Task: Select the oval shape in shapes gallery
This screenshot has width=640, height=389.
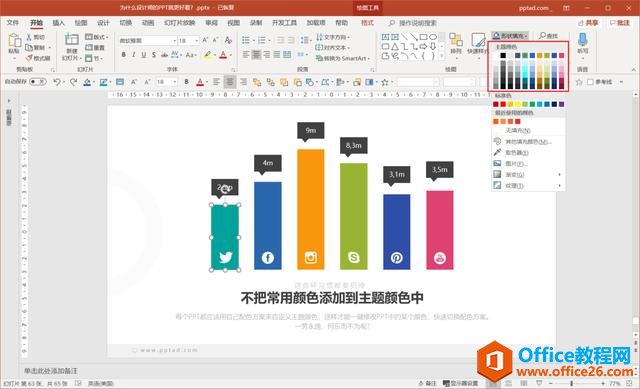Action: pyautogui.click(x=433, y=37)
